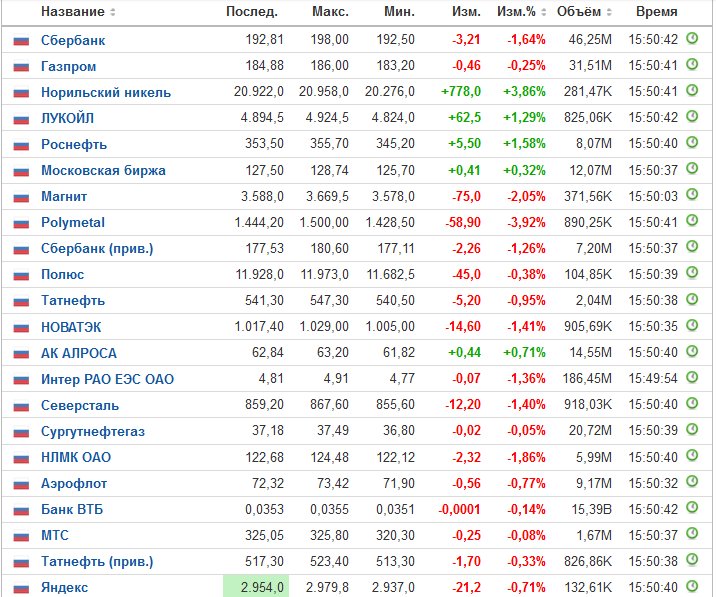Viewport: 716px width, 597px height.
Task: Open the Северсталь stock link
Action: (80, 405)
